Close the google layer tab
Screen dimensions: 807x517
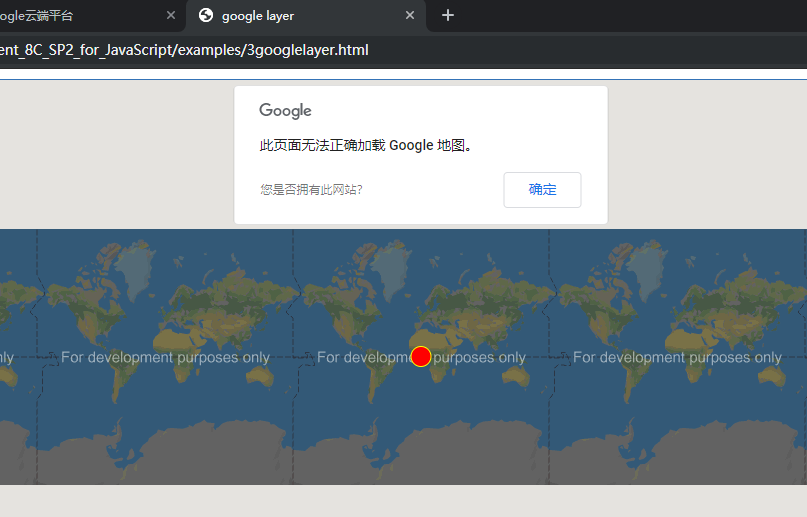410,15
